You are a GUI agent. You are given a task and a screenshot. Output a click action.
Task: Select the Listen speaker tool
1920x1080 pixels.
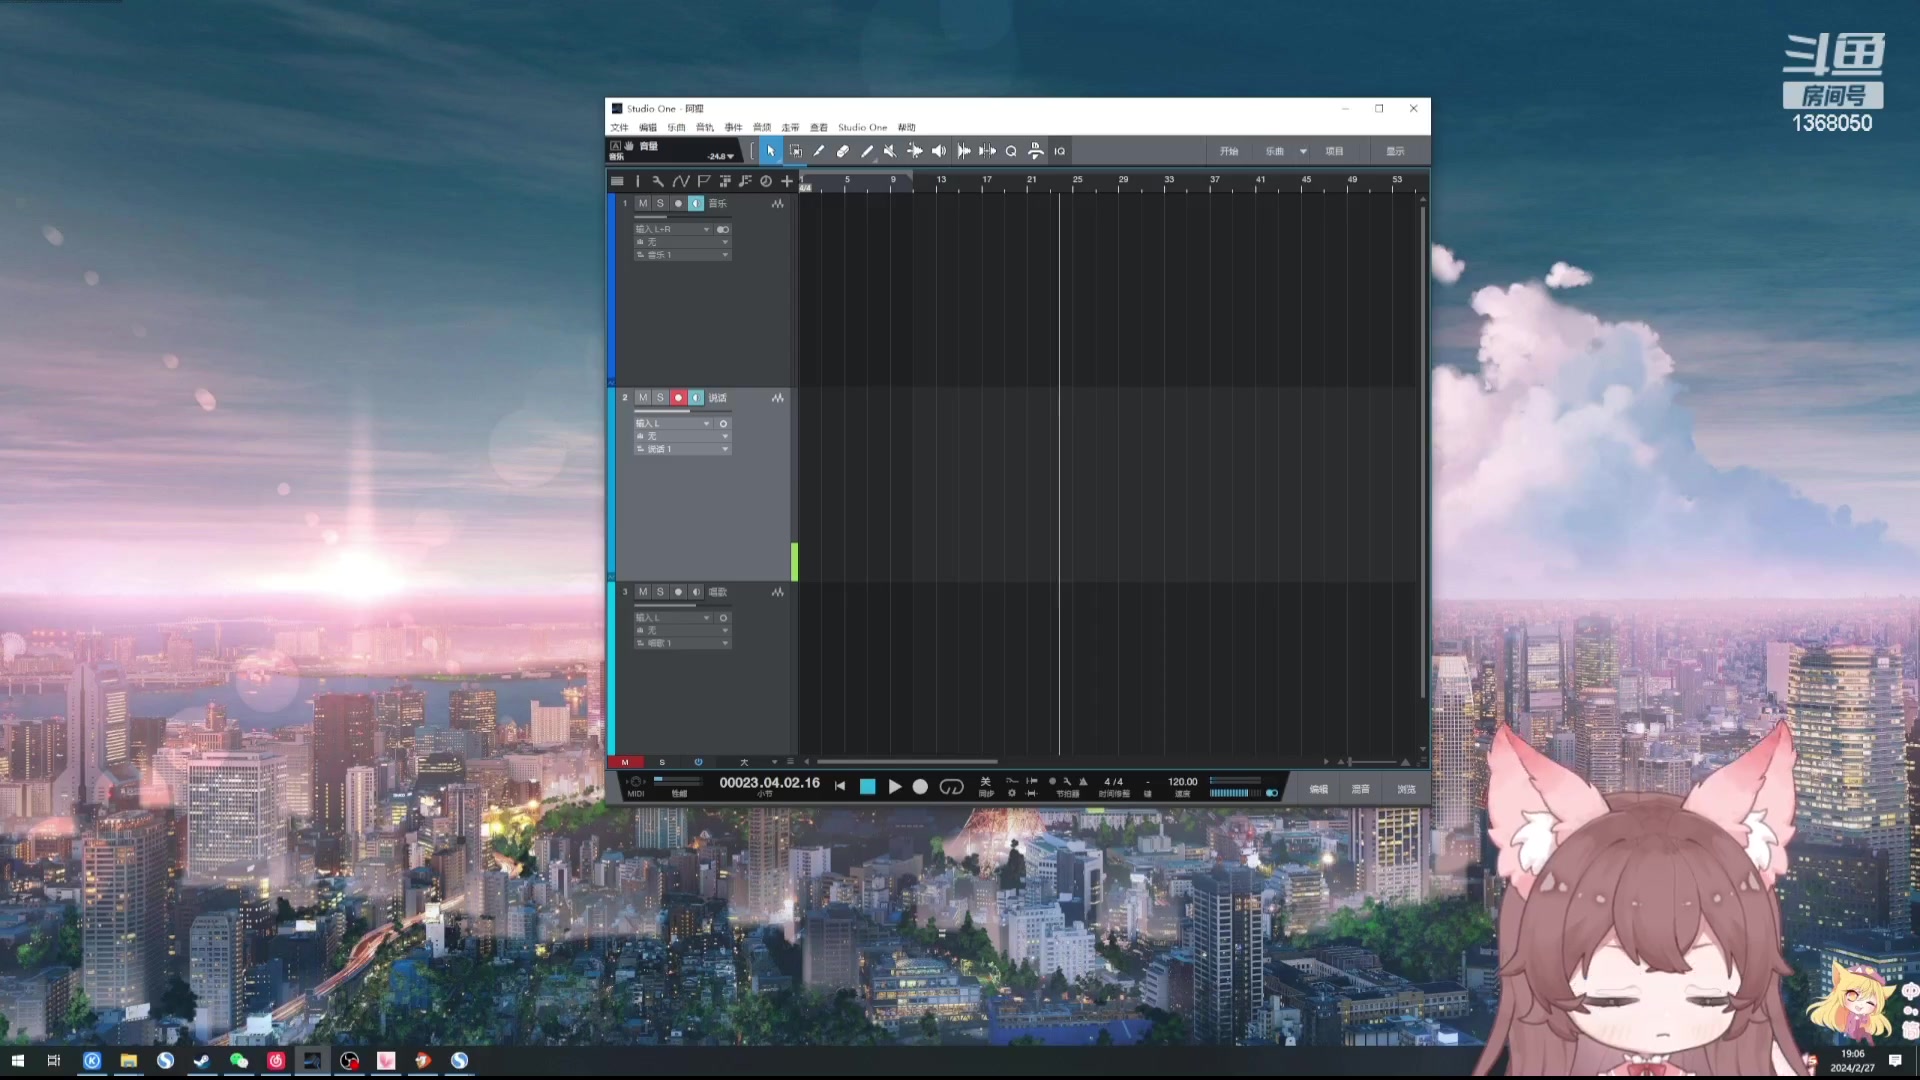click(938, 151)
